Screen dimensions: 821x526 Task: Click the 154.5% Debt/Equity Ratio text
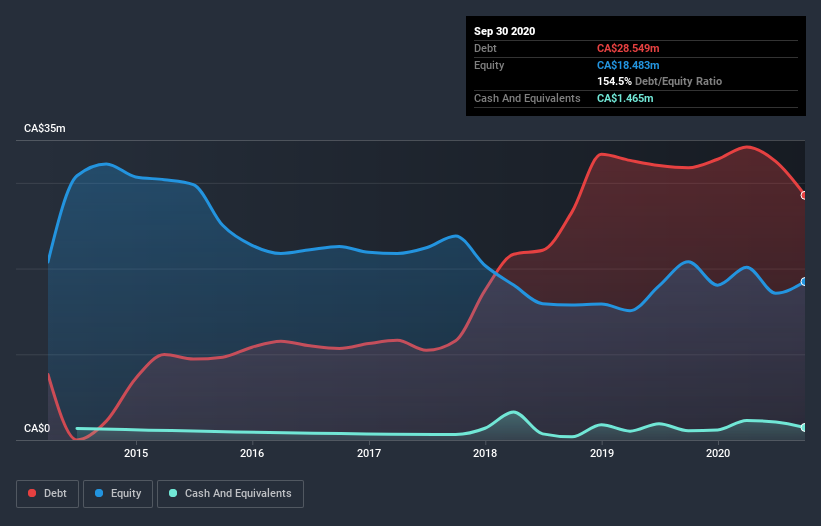coord(659,81)
